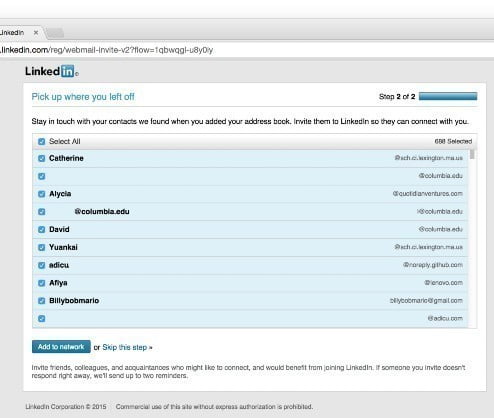This screenshot has width=494, height=418.
Task: Select the @columbia.edu named contact row
Action: pyautogui.click(x=250, y=212)
